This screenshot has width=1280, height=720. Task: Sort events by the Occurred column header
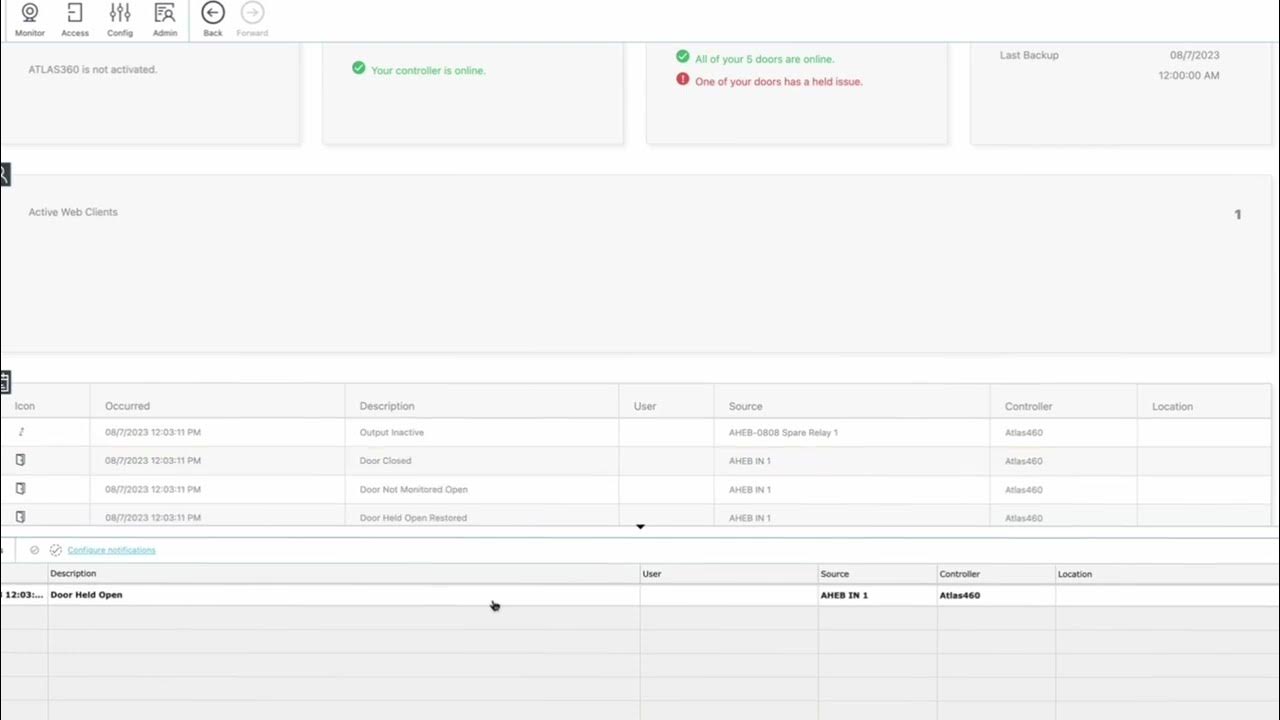pyautogui.click(x=127, y=406)
